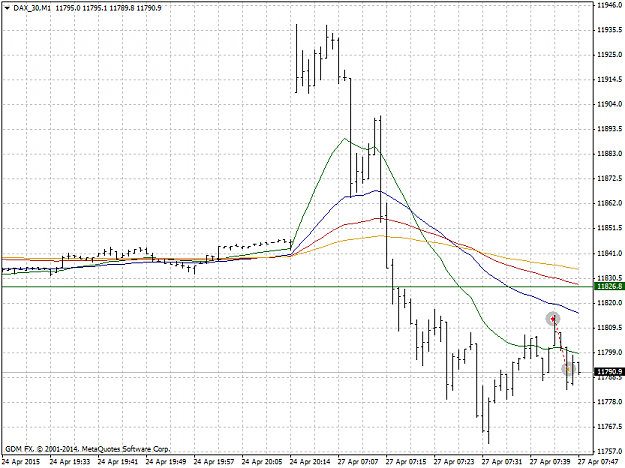
Task: Click the 11893.5 price axis label
Action: click(609, 129)
